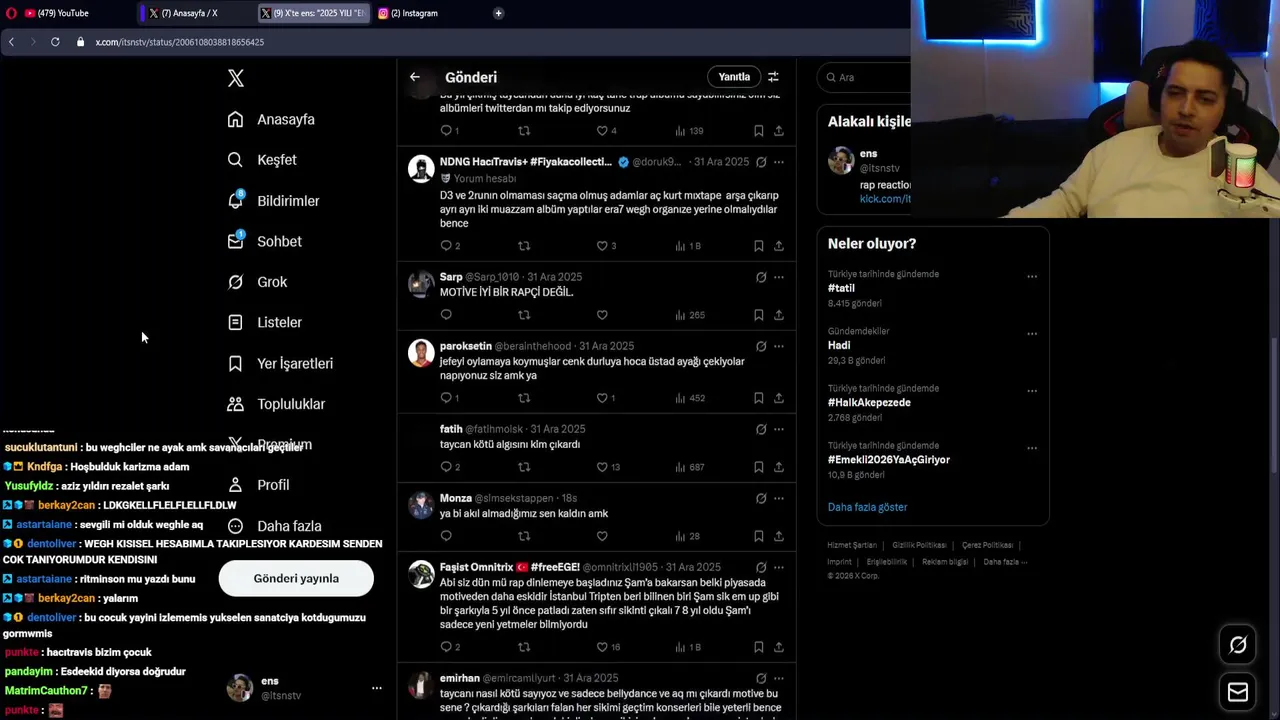Repost the fatih post
This screenshot has width=1280, height=720.
coord(524,467)
